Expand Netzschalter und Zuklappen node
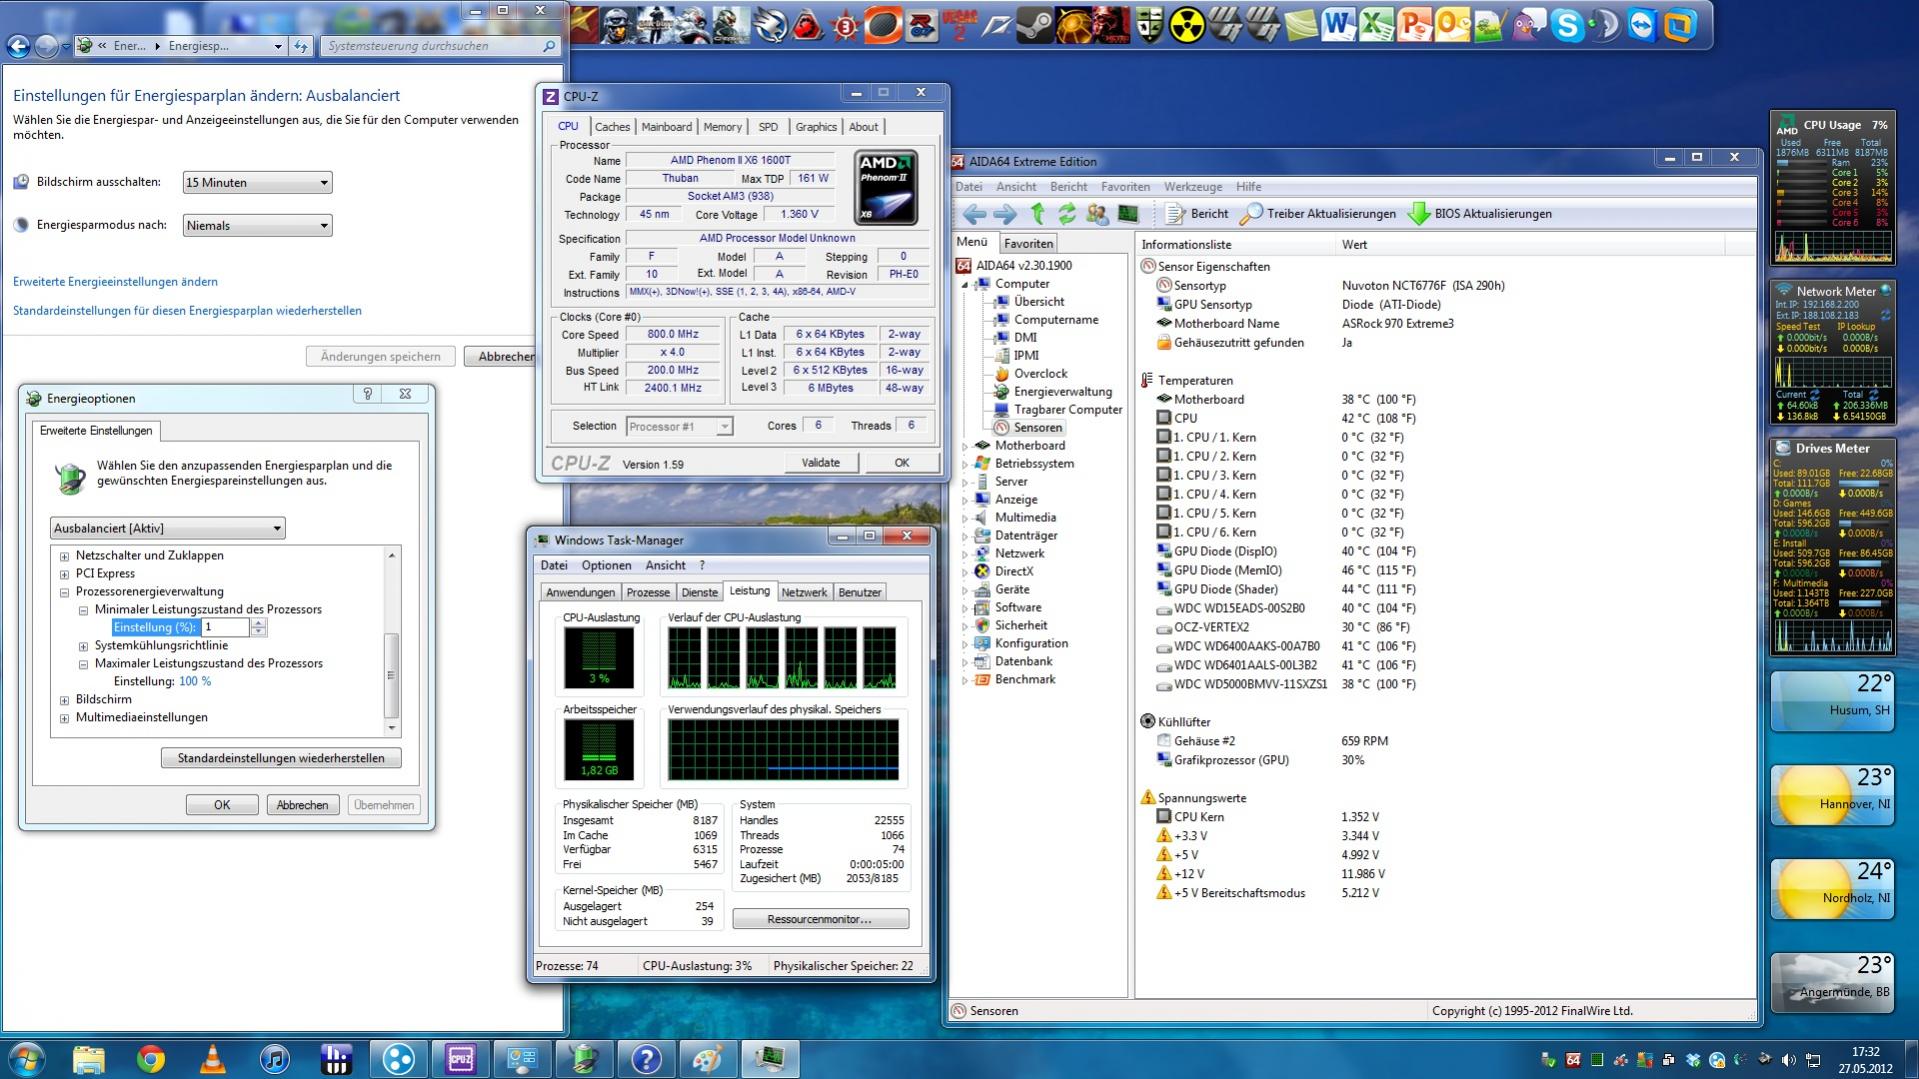Screen dimensions: 1919x1079 pos(64,556)
